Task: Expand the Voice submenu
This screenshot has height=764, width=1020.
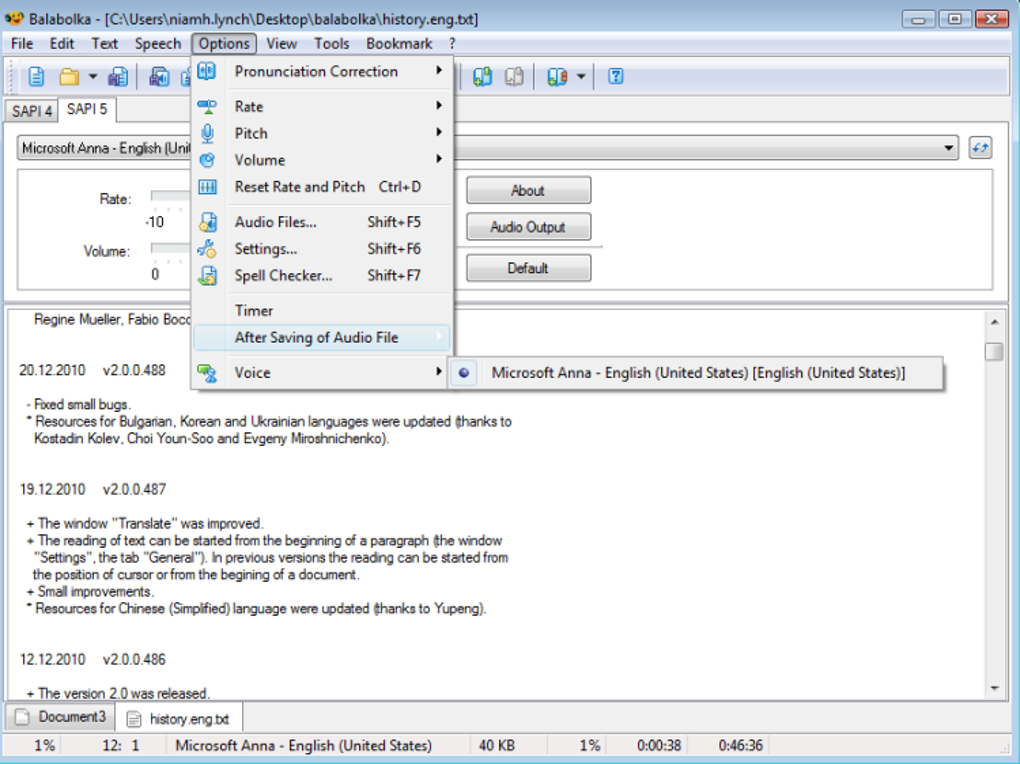Action: 322,373
